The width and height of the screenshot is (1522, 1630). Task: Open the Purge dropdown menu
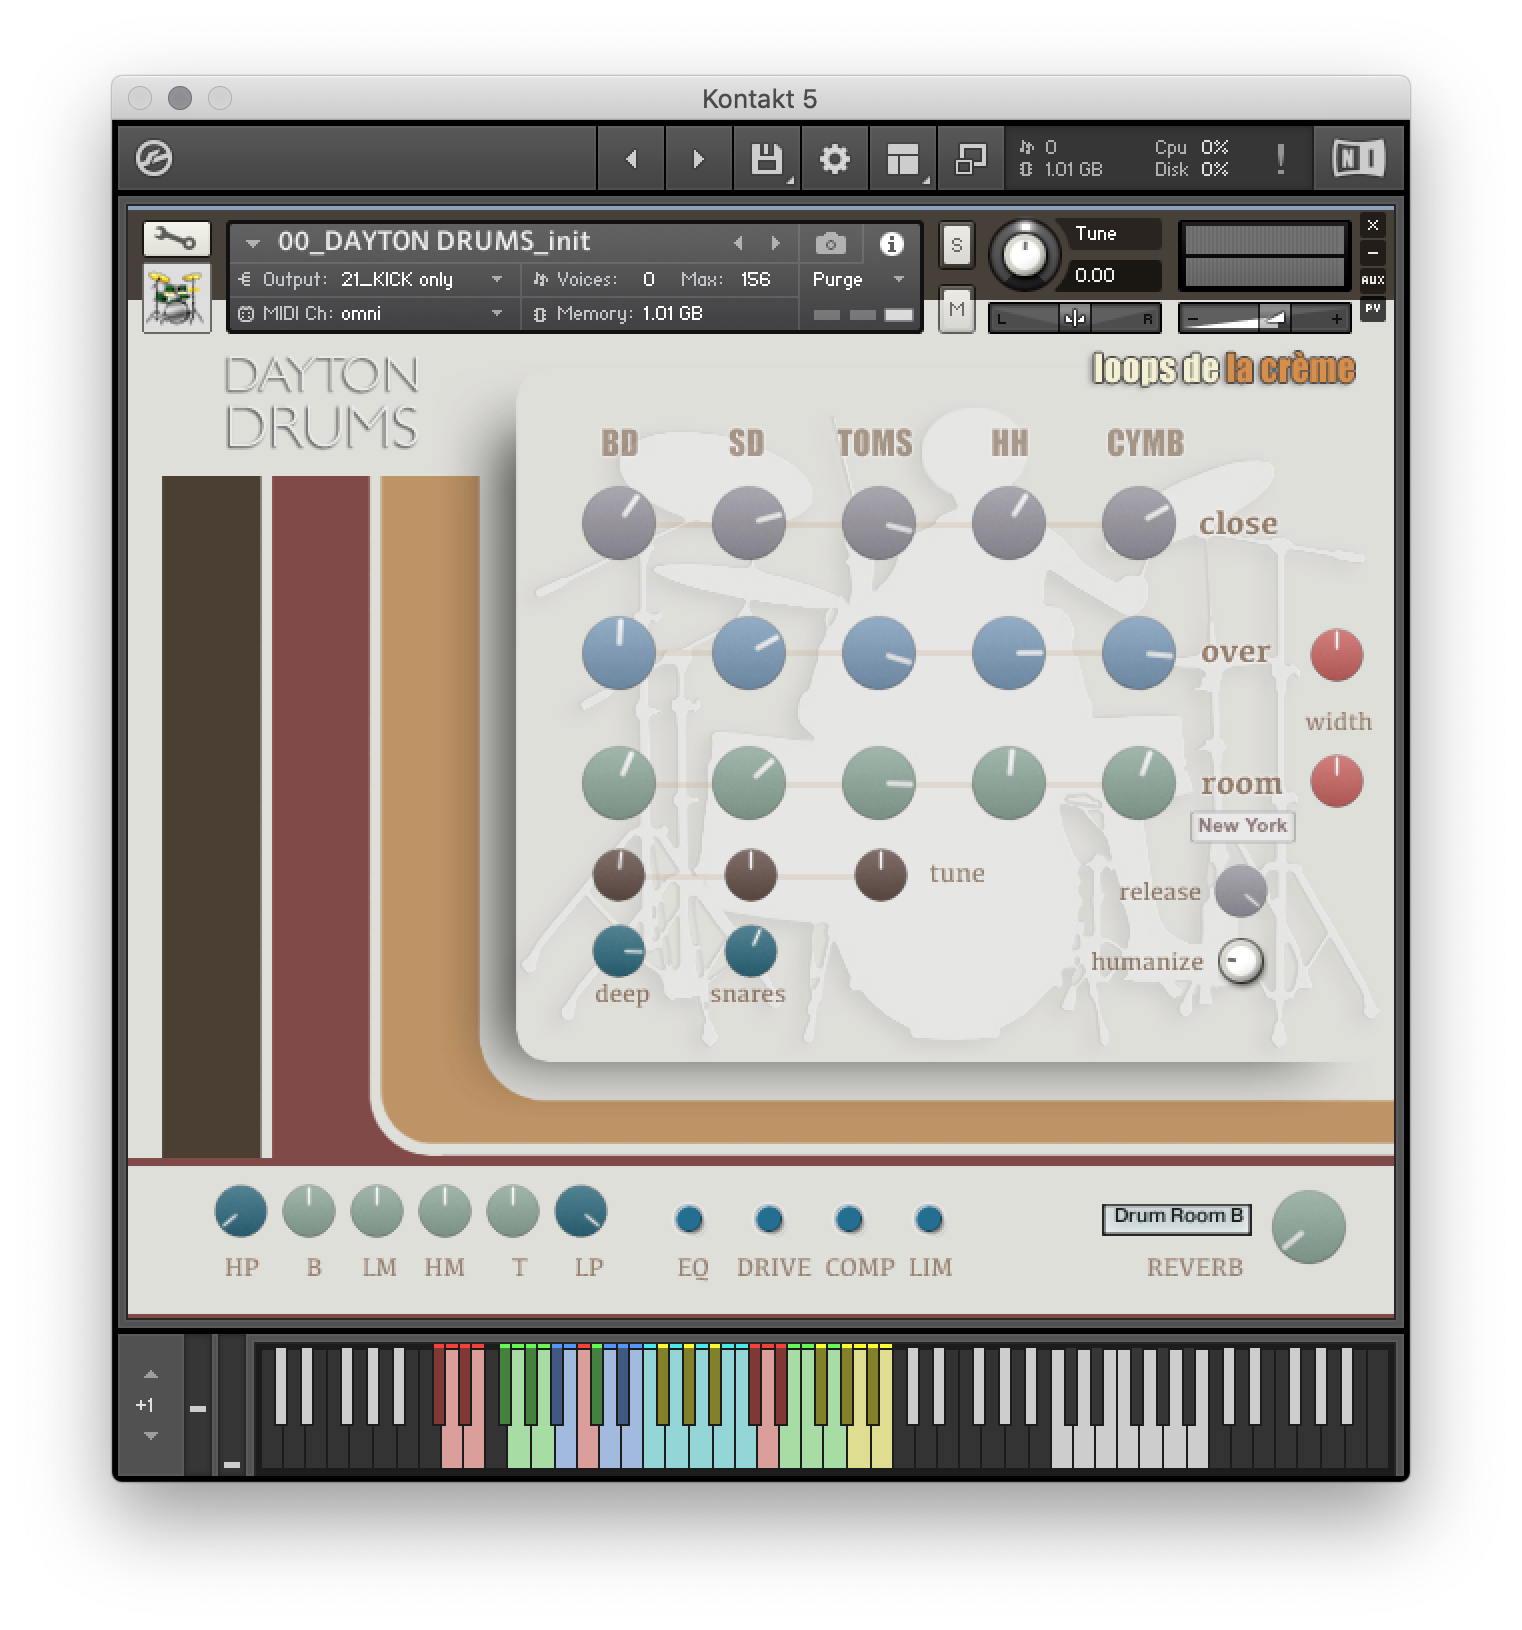[858, 280]
